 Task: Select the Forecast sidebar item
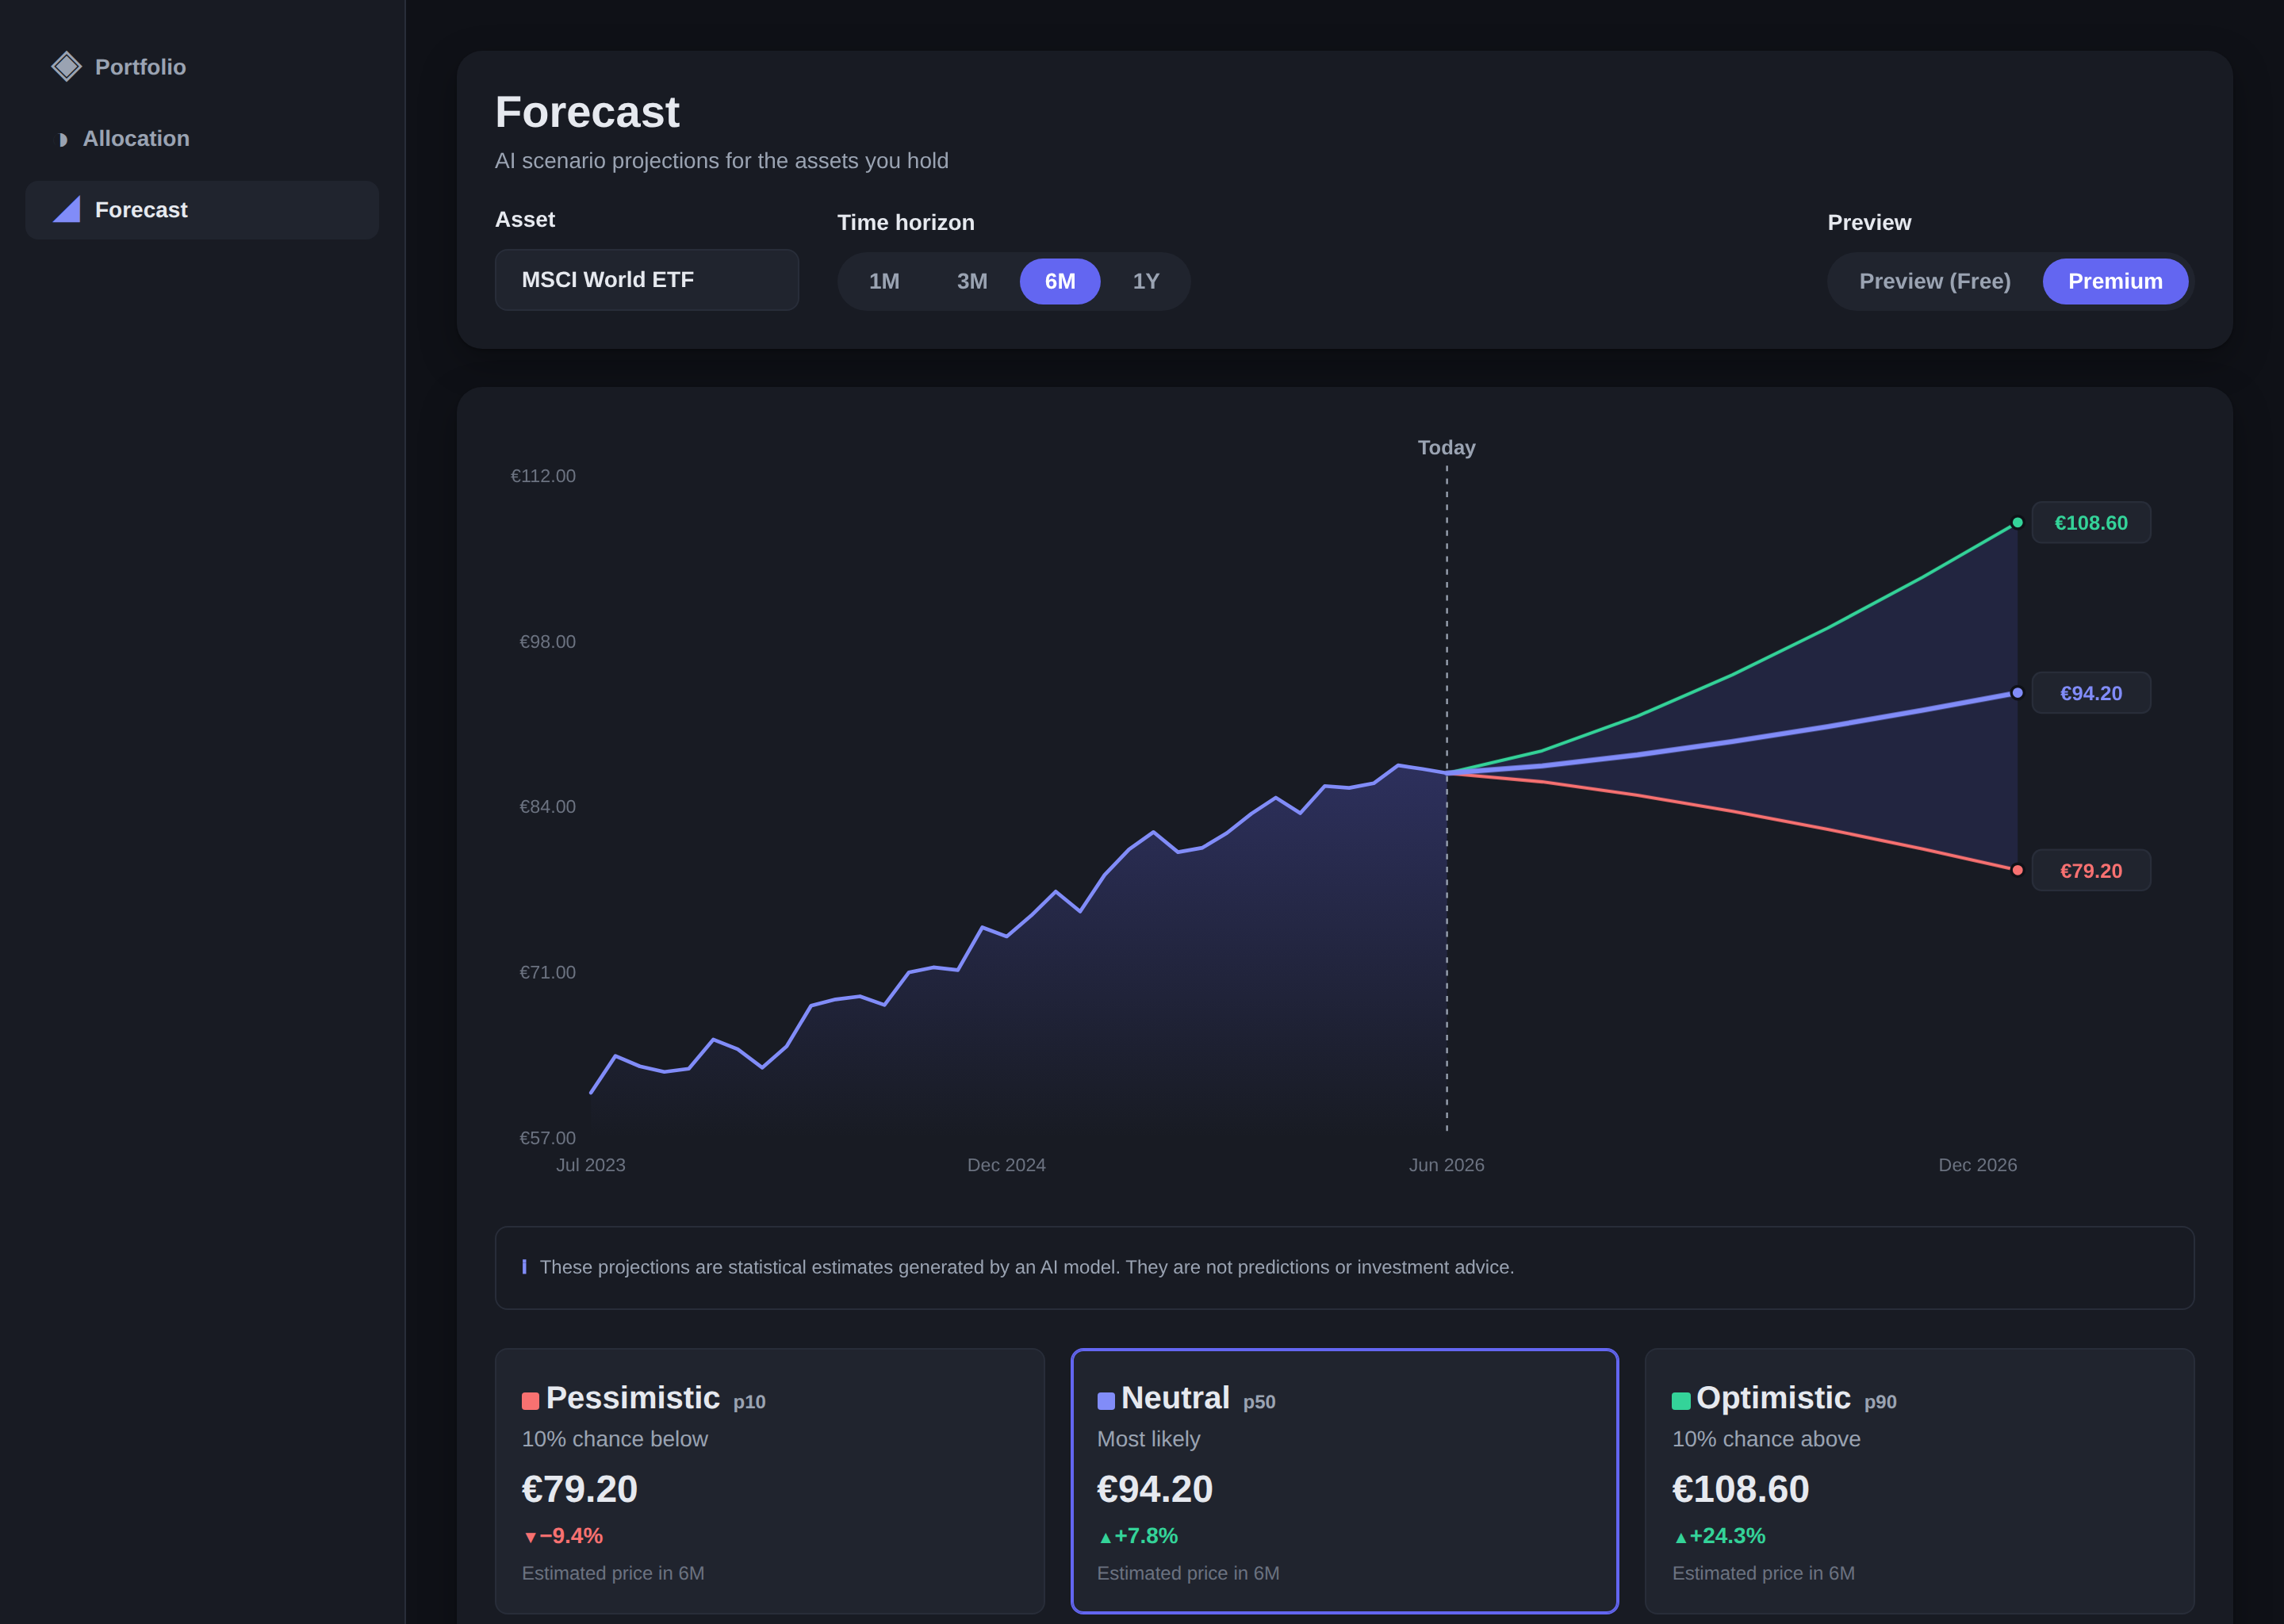click(202, 210)
